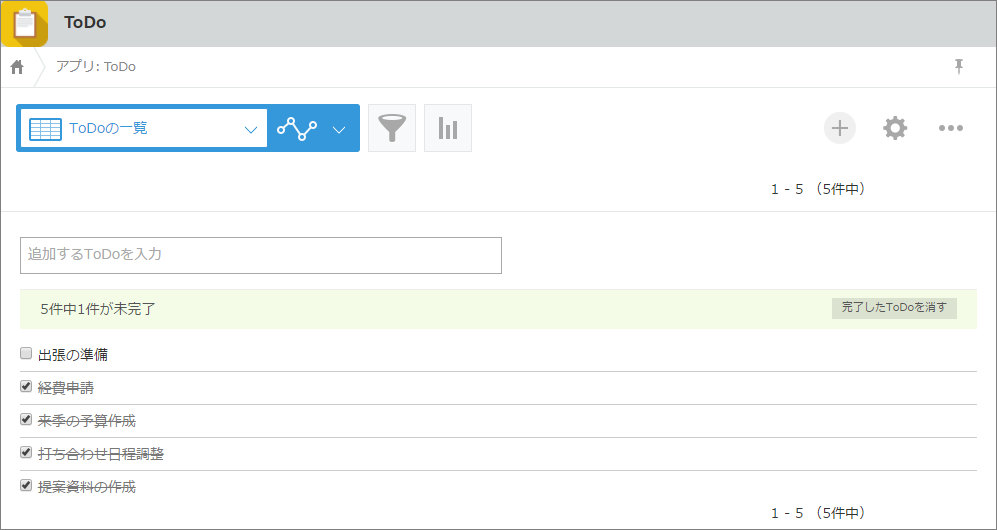
Task: Click the 追加するToDoを入力 text field
Action: 260,255
